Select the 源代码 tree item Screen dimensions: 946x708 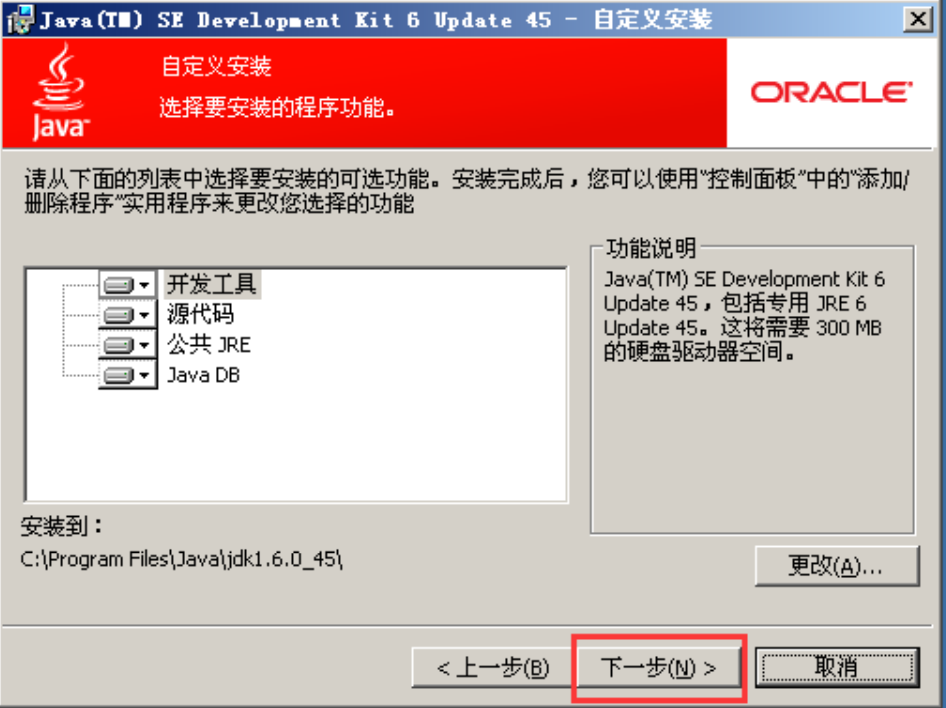pyautogui.click(x=200, y=314)
